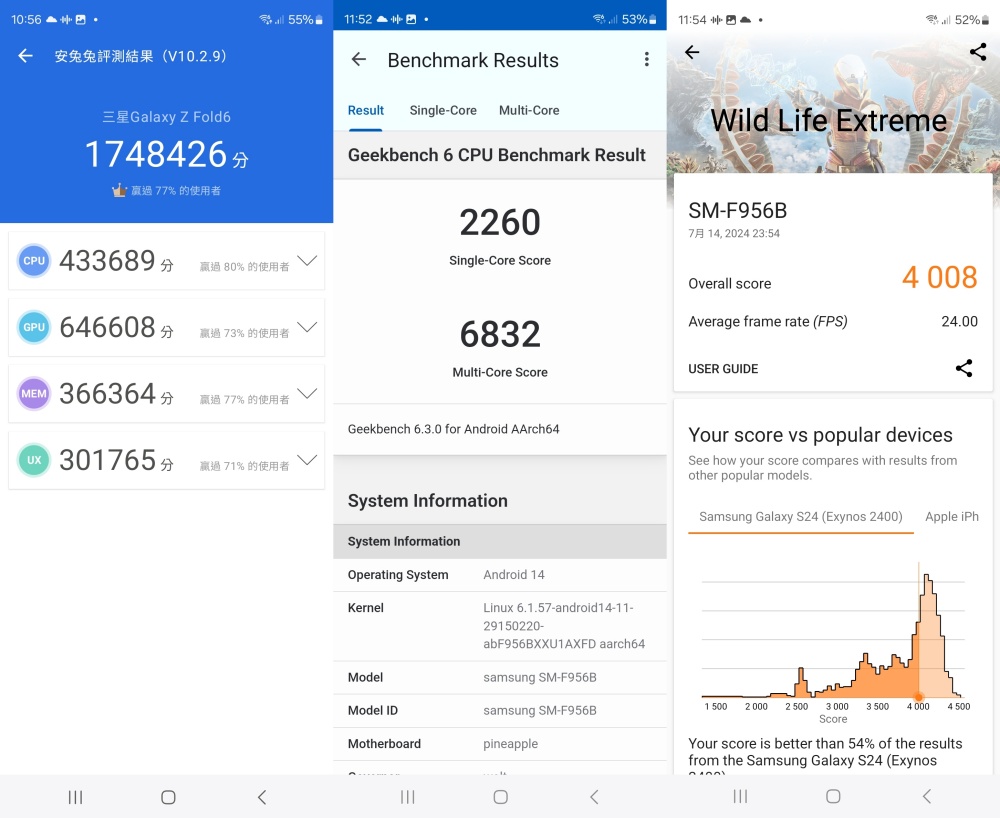Viewport: 1000px width, 818px height.
Task: Tap share icon atop Wild Life Extreme banner
Action: coord(978,52)
